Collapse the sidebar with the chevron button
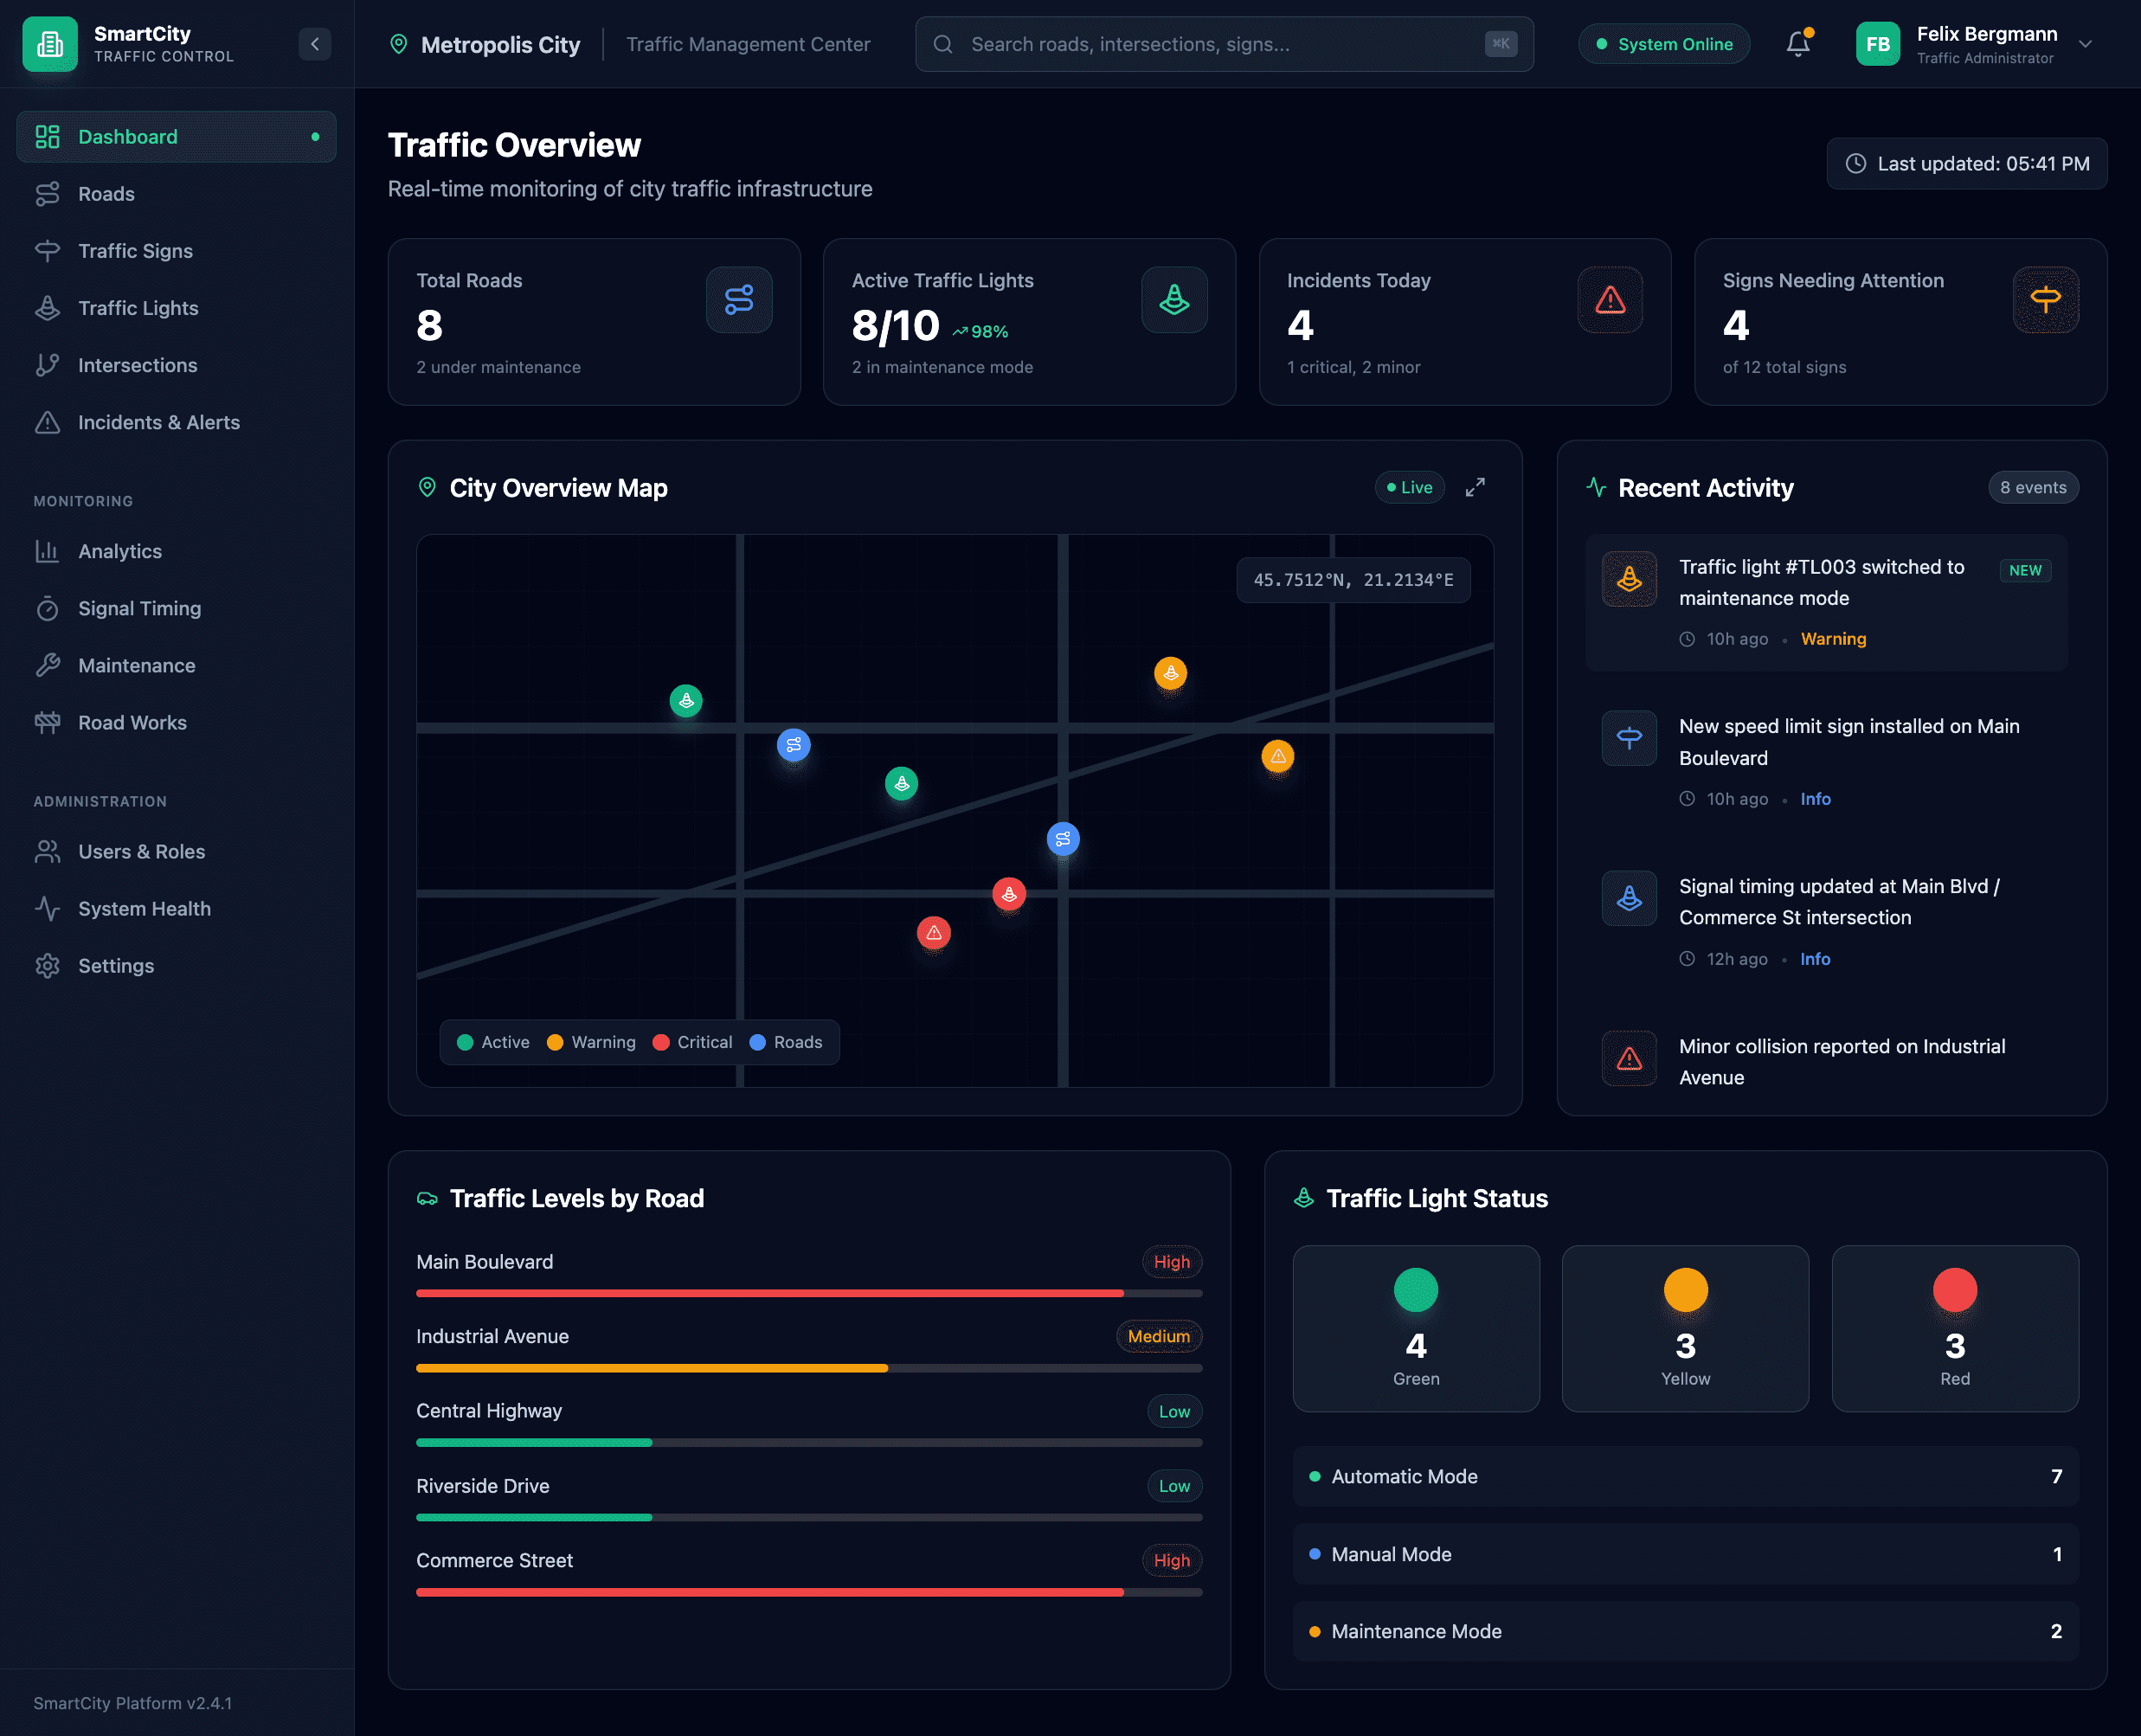The height and width of the screenshot is (1736, 2141). [315, 43]
